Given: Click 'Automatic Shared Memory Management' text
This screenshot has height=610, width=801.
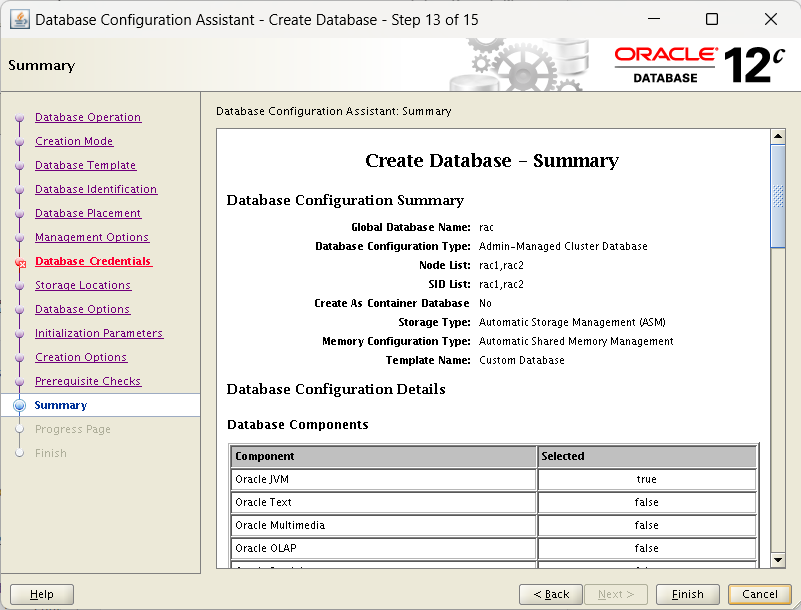Looking at the screenshot, I should (x=576, y=341).
